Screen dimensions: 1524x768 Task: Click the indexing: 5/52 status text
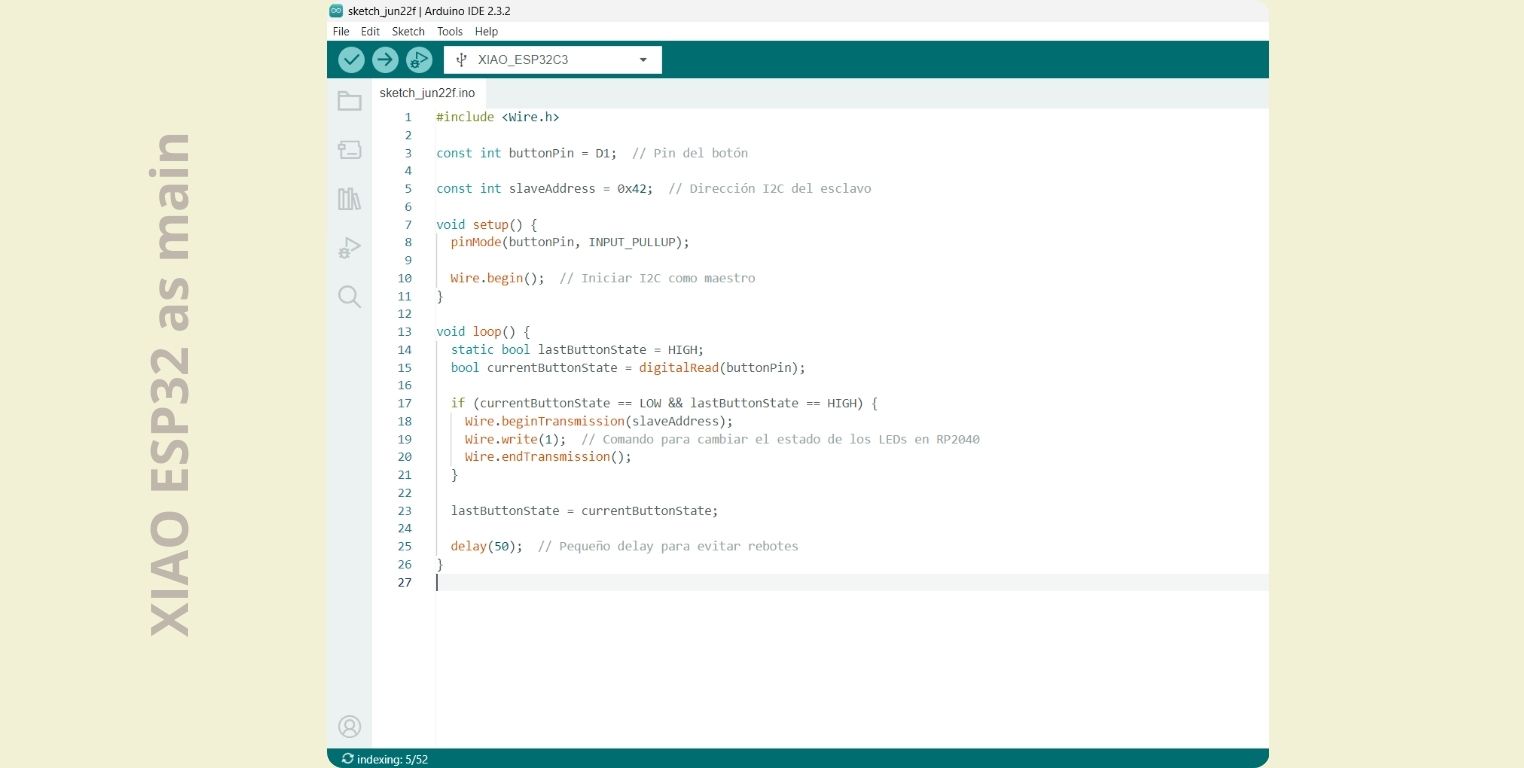(x=392, y=759)
